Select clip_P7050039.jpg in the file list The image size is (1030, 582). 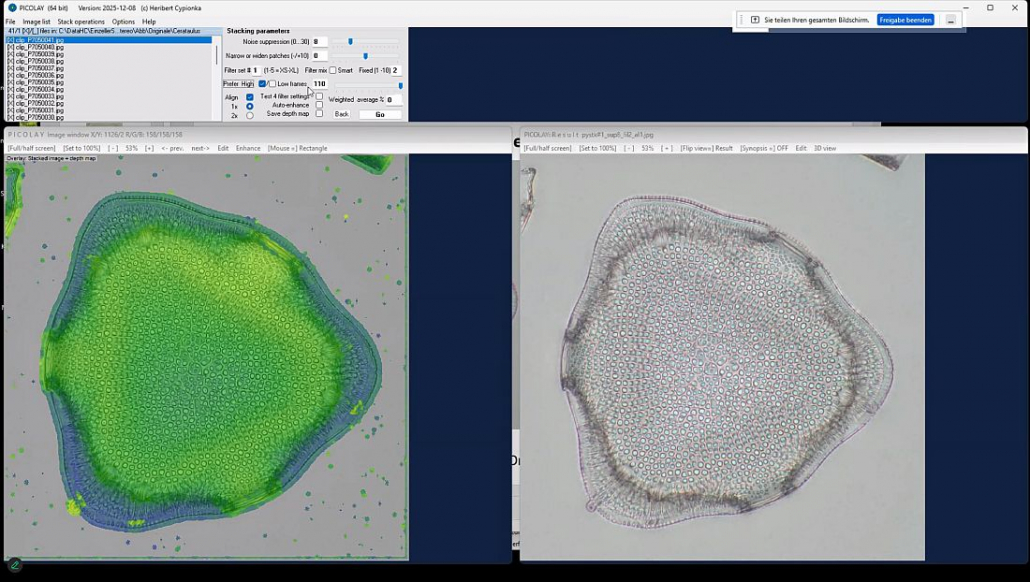[x=40, y=54]
